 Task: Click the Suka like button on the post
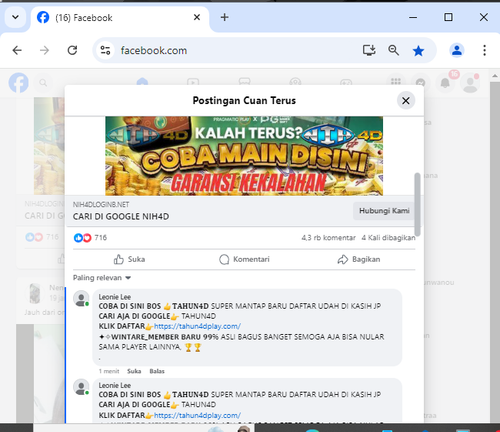point(129,259)
